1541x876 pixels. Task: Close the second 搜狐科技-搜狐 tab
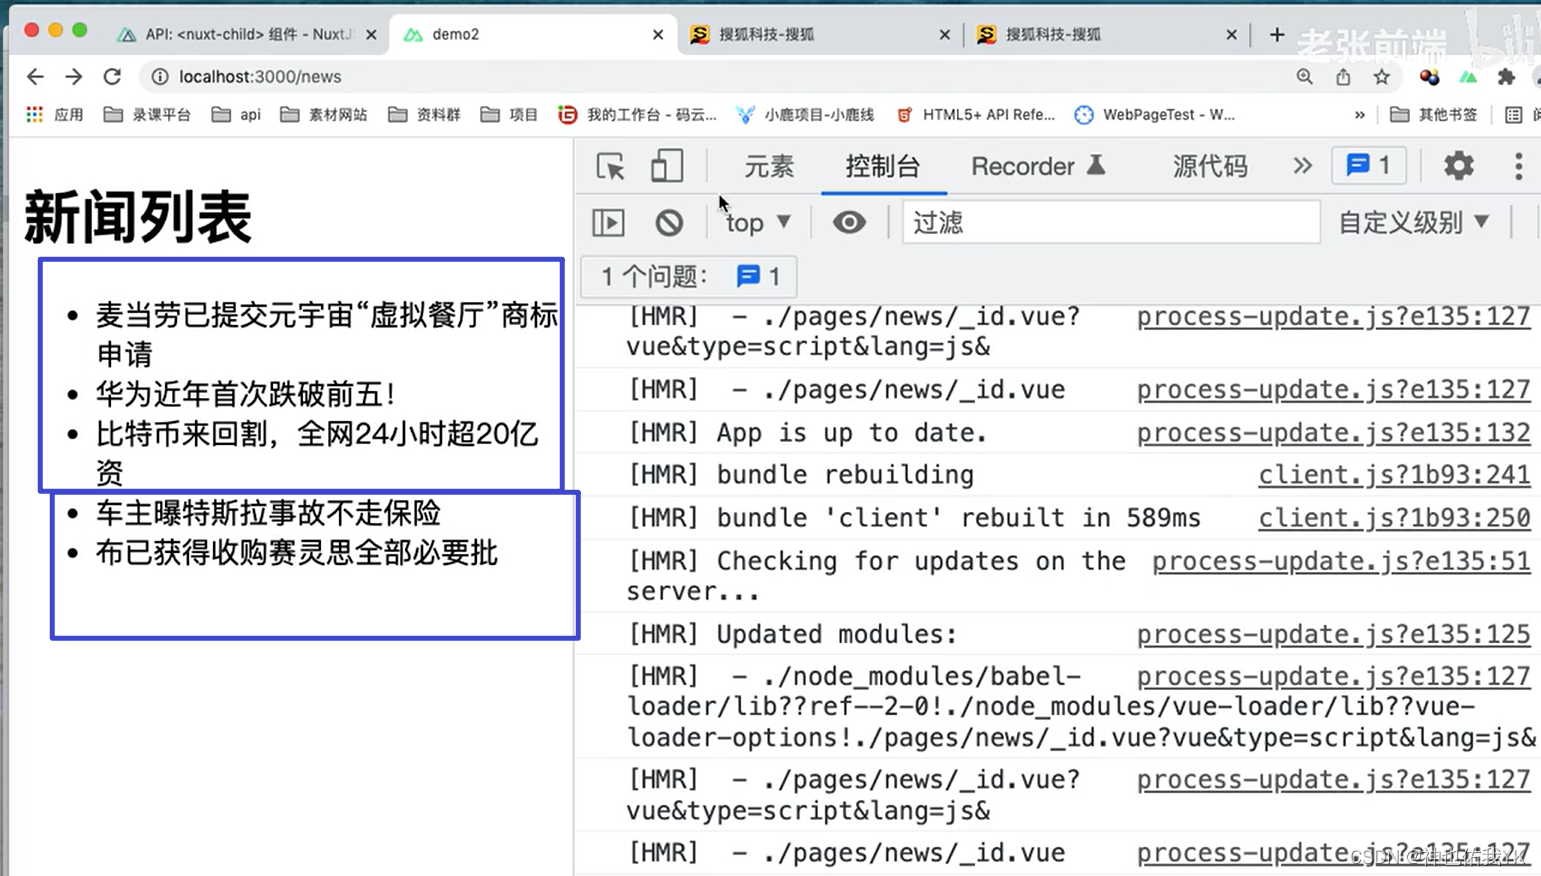click(x=1231, y=34)
